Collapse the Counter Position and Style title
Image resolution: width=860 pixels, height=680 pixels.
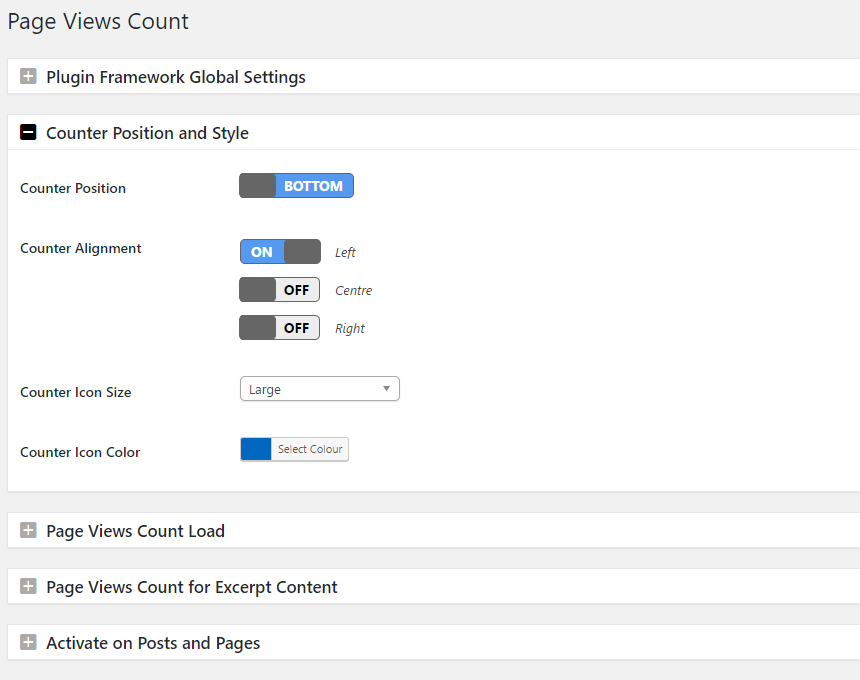[x=147, y=133]
